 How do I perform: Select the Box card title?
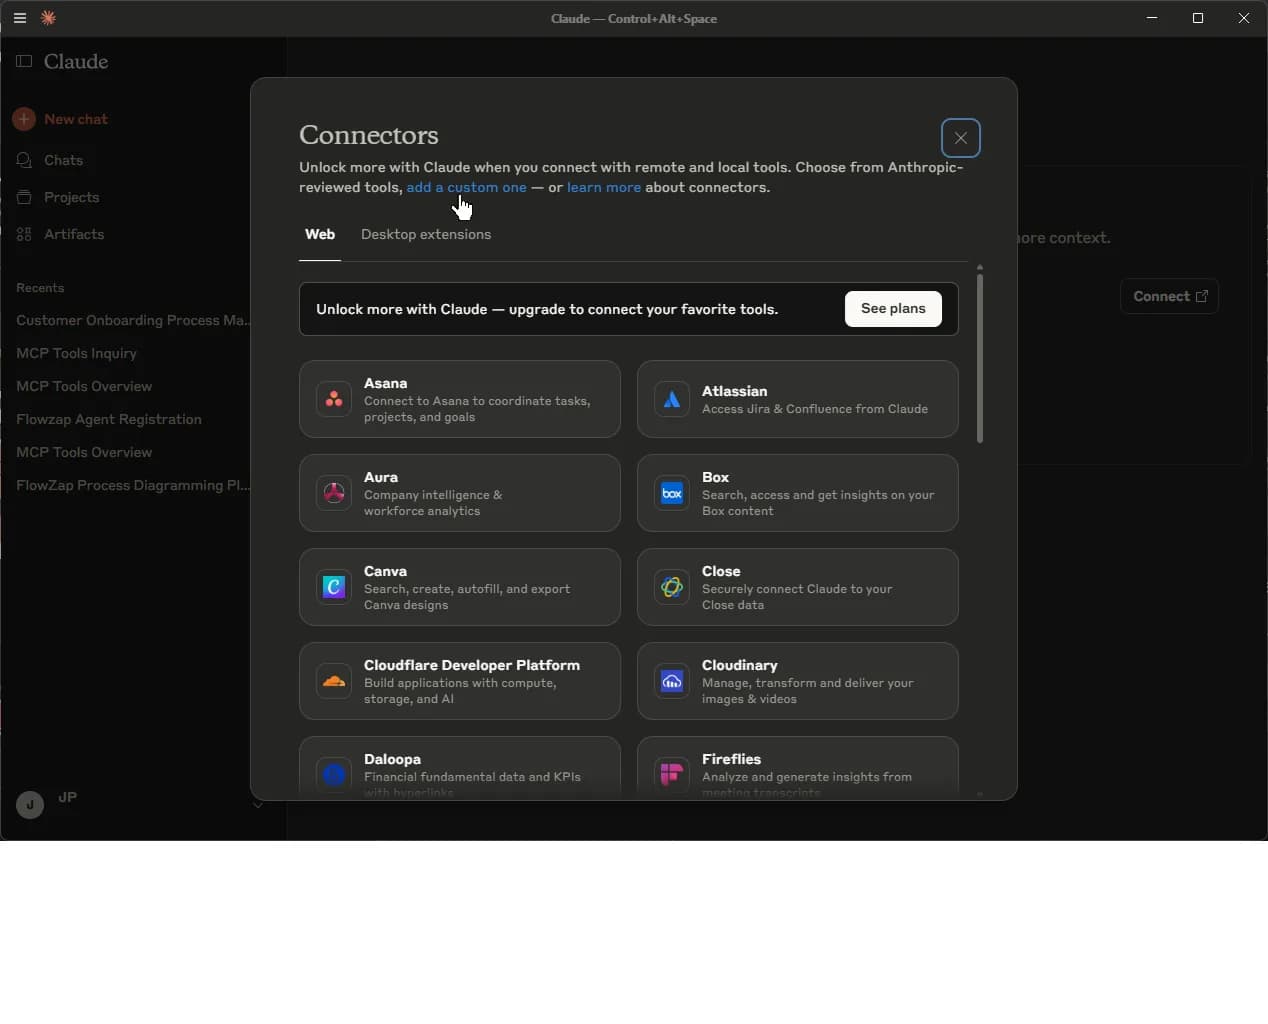[715, 477]
